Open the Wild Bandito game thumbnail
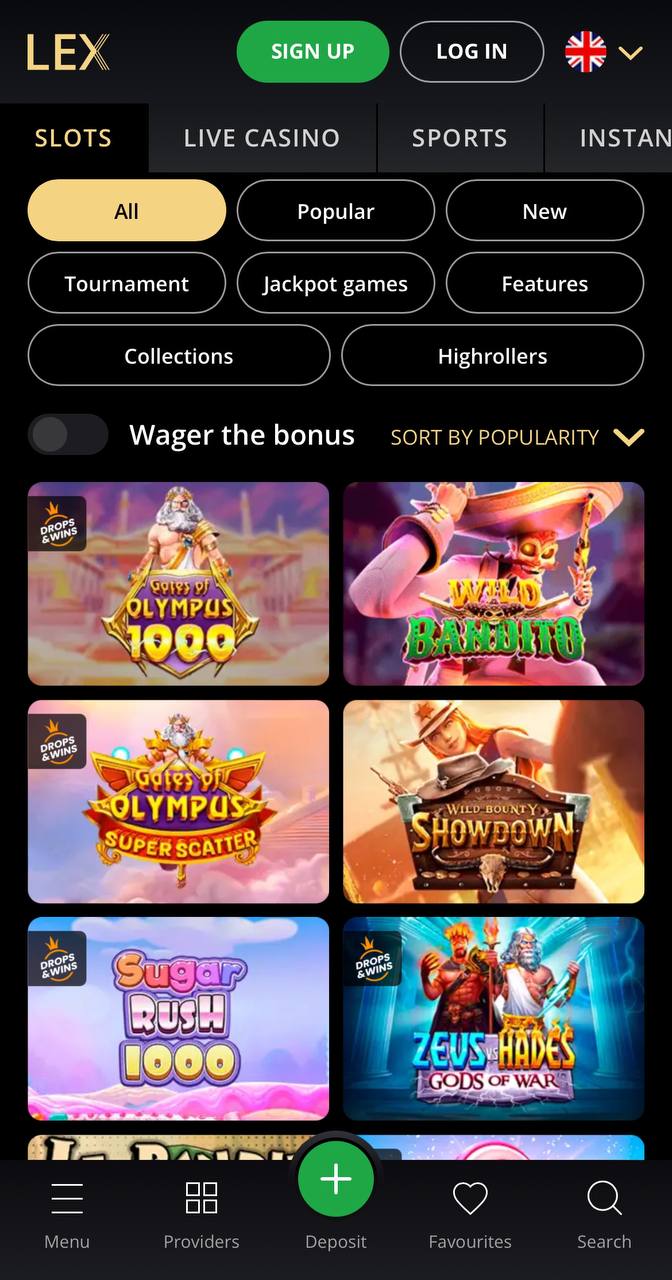This screenshot has height=1280, width=672. click(494, 584)
